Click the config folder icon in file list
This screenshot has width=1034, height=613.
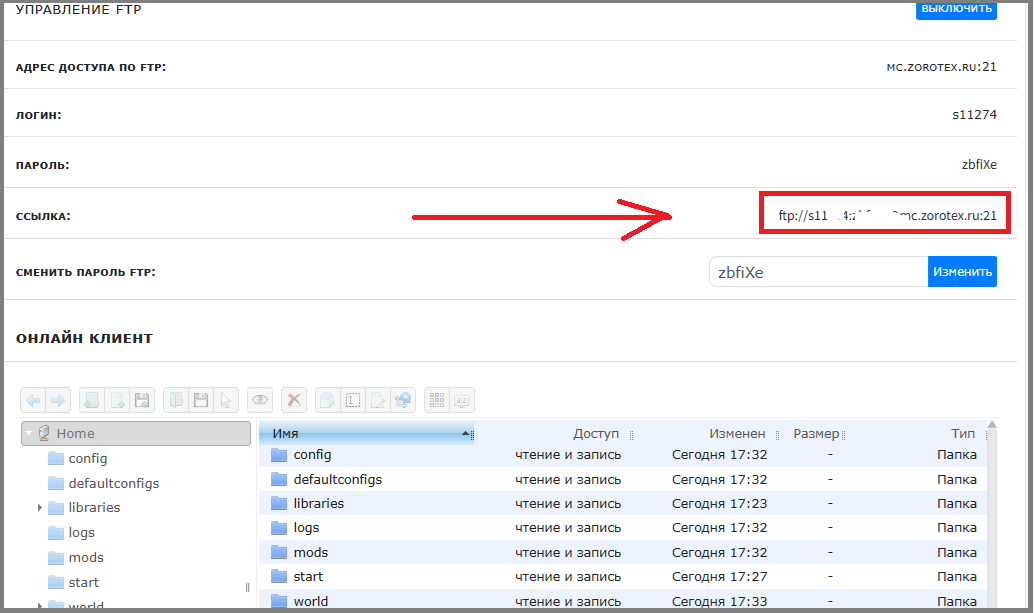(x=280, y=455)
